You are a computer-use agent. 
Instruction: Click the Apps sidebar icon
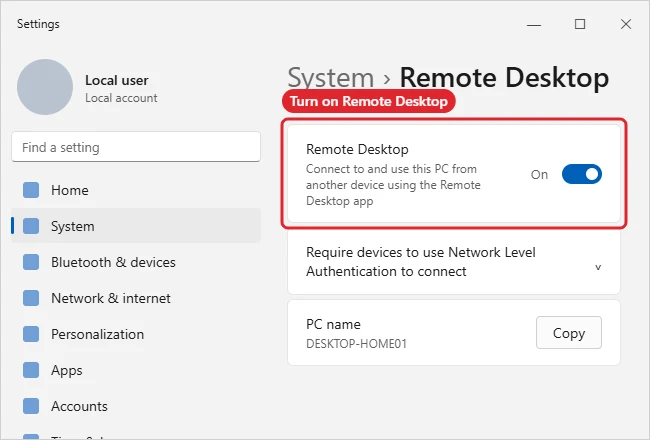pyautogui.click(x=31, y=370)
